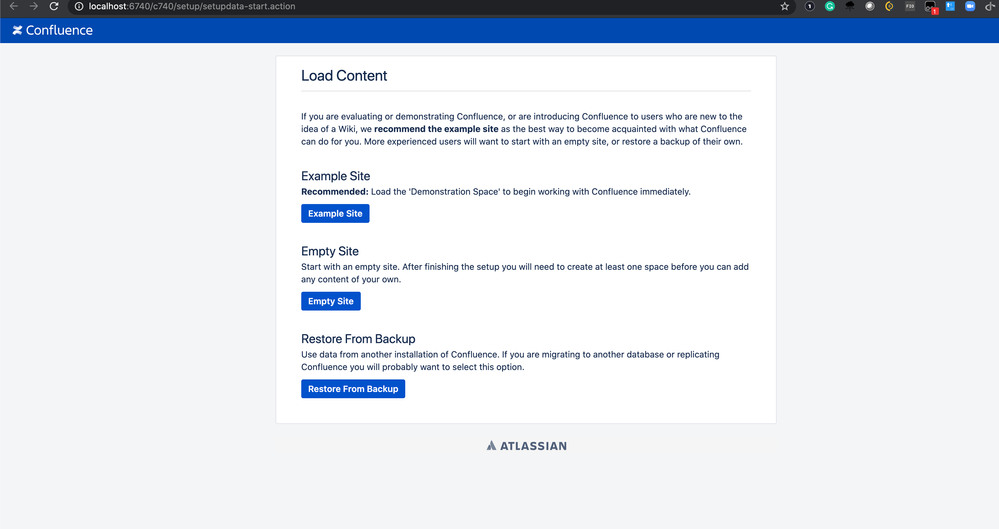Viewport: 999px width, 529px height.
Task: Open the blue square extension icon
Action: pos(950,6)
